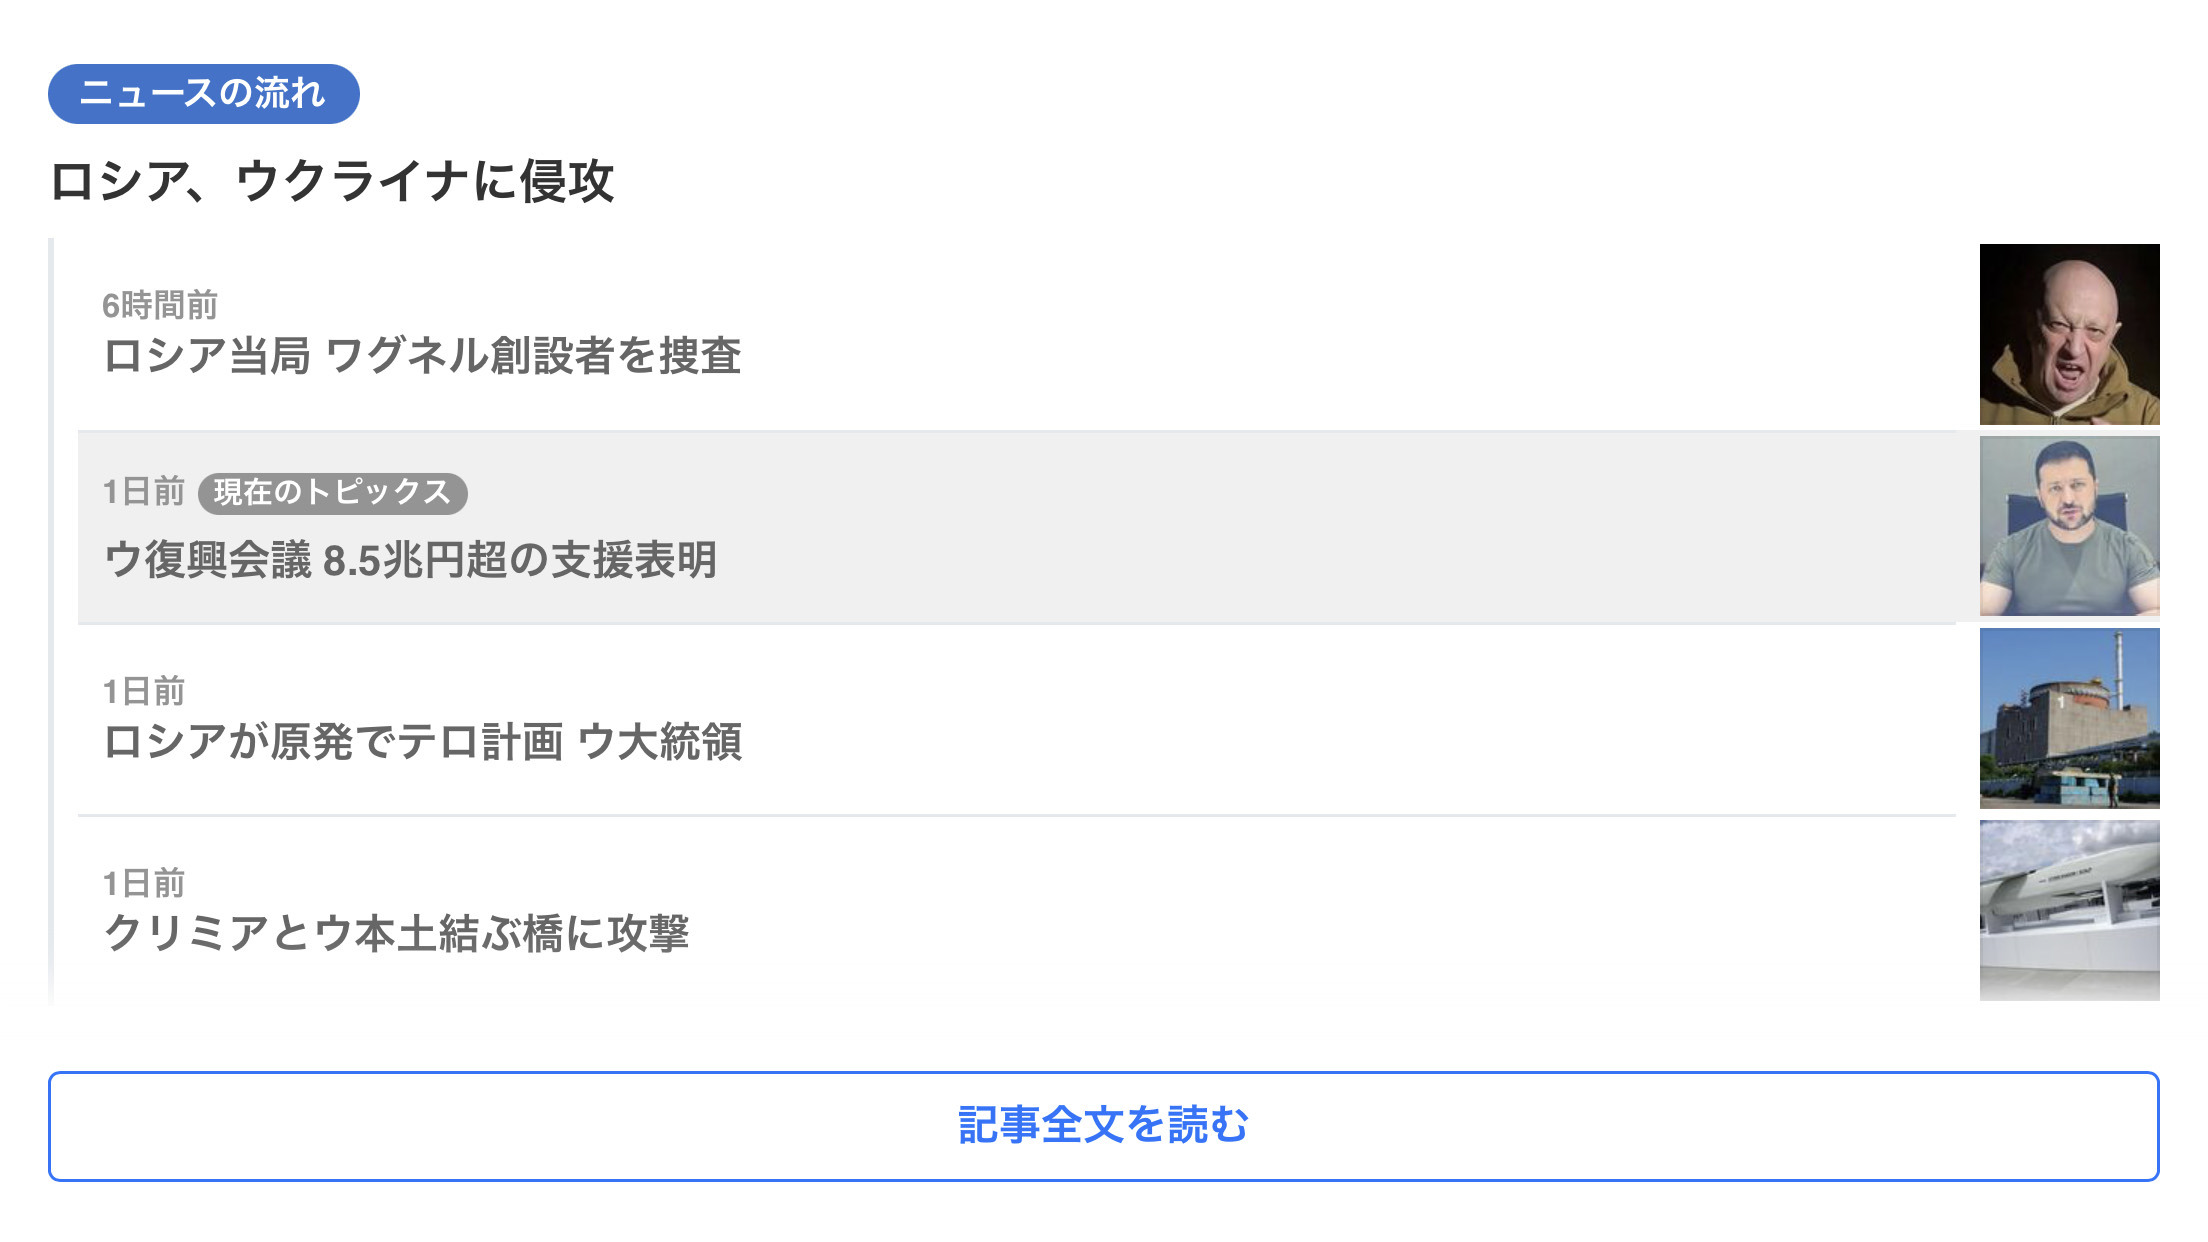Open the クリミアとウ本土結ぶ橋に攻撃 article
Viewport: 2208px width, 1242px height.
pos(397,934)
